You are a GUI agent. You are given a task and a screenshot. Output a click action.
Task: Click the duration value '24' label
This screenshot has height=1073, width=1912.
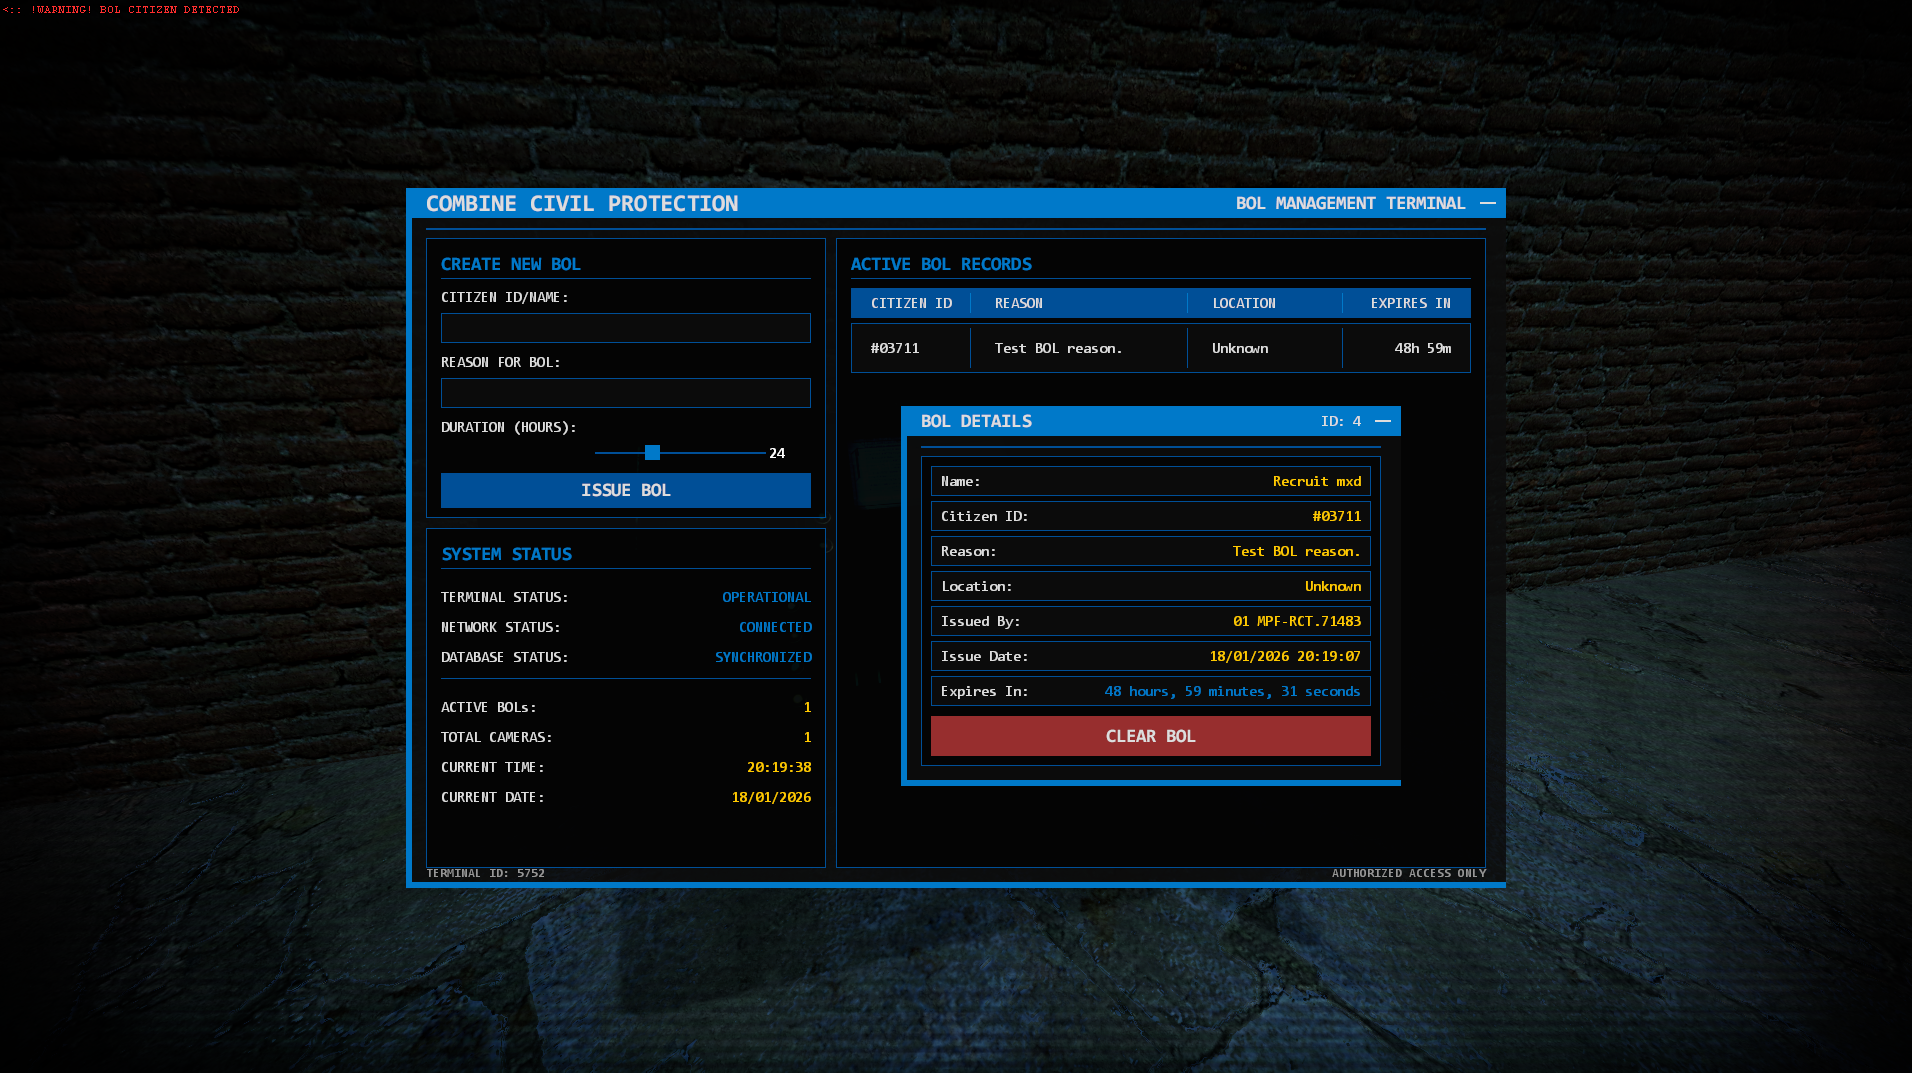pyautogui.click(x=777, y=453)
